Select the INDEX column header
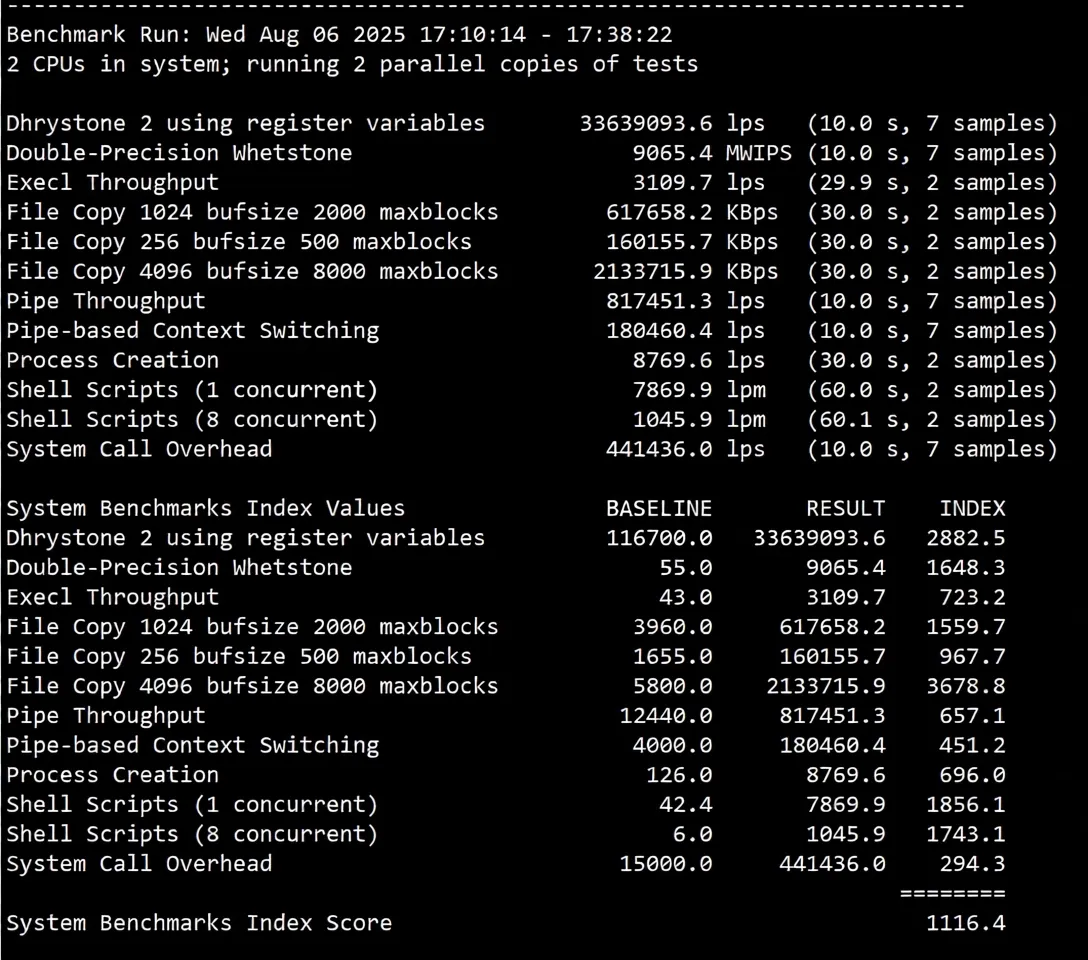 click(972, 507)
